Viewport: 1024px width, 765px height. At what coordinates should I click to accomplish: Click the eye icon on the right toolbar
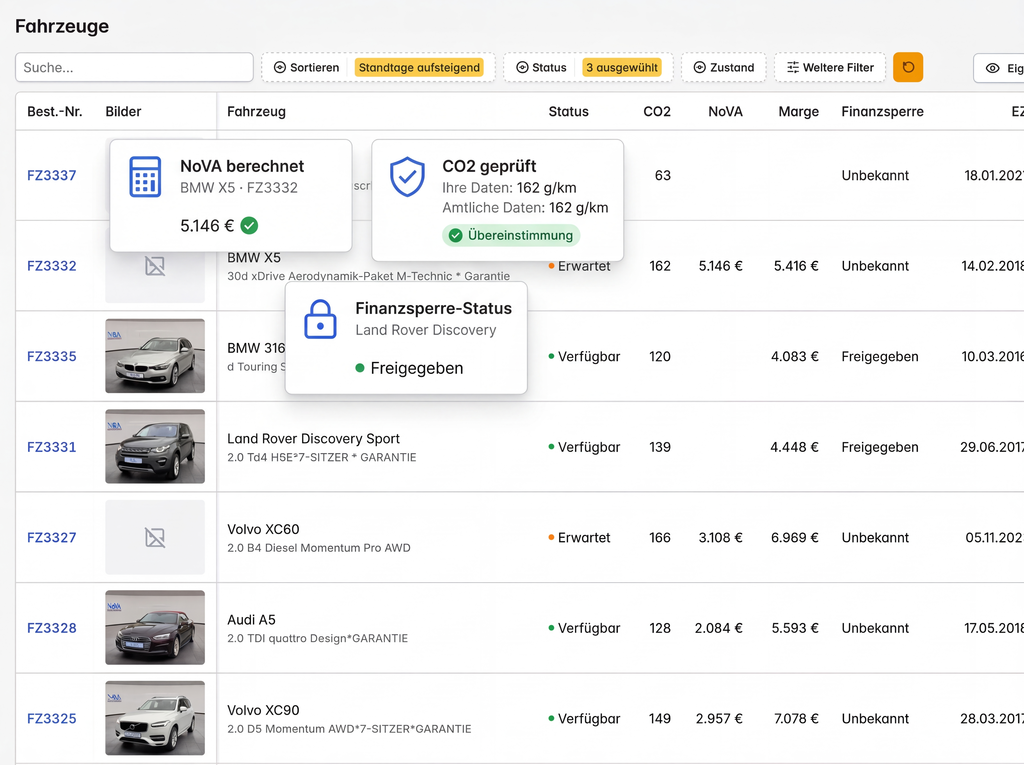tap(993, 68)
